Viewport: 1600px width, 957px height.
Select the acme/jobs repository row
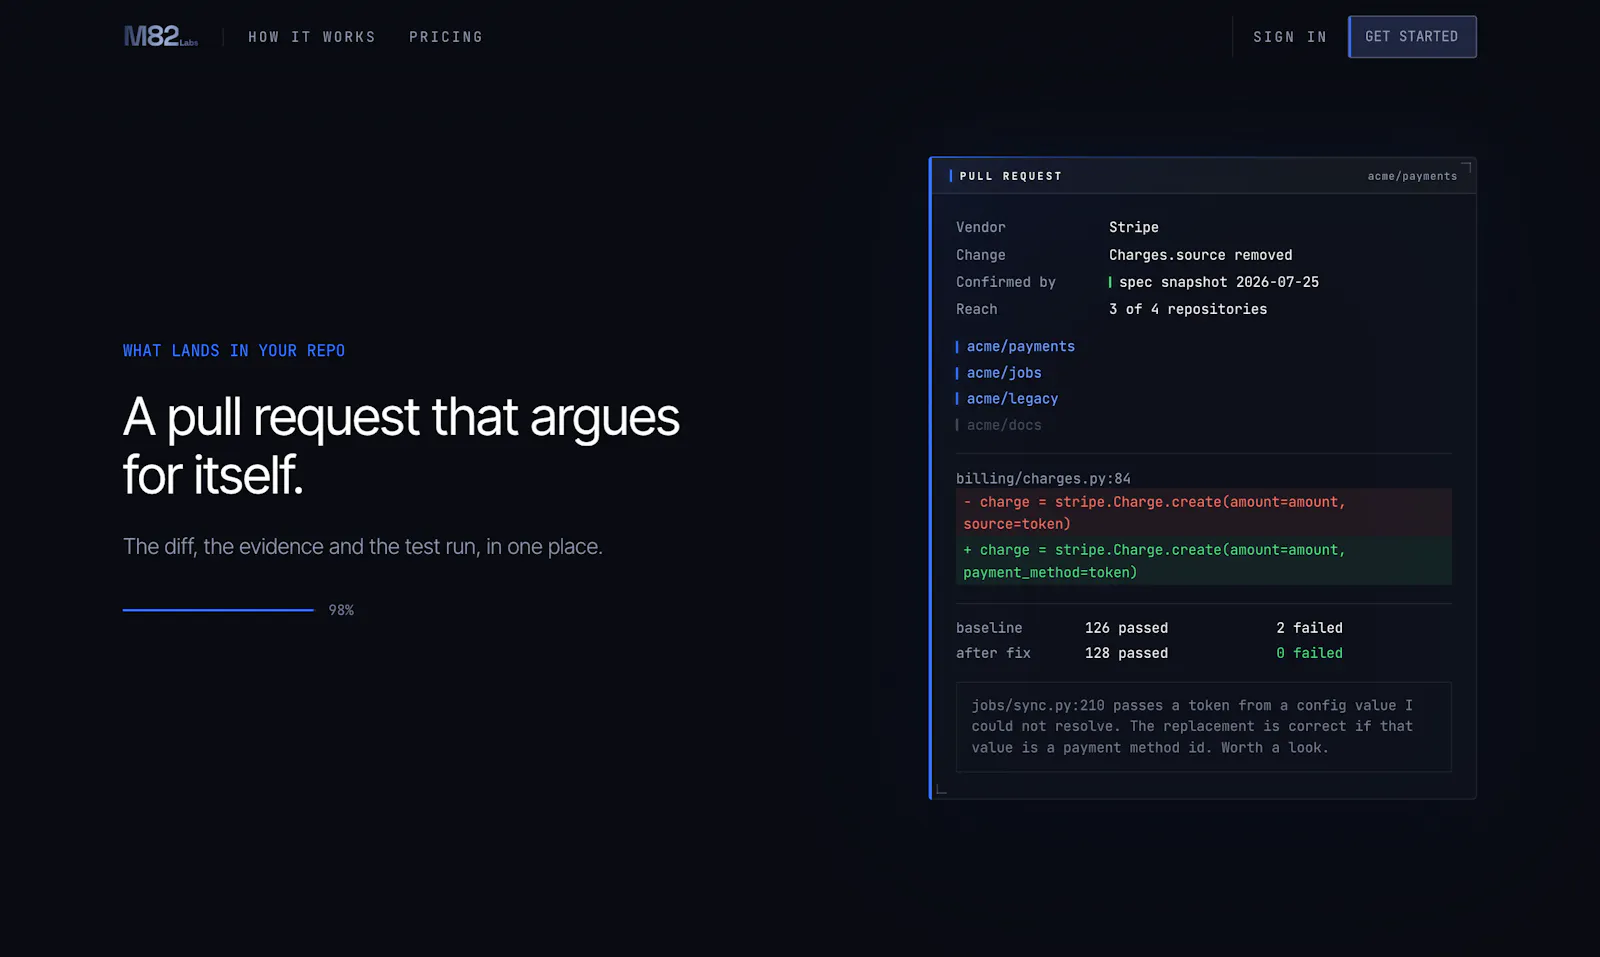[x=999, y=372]
